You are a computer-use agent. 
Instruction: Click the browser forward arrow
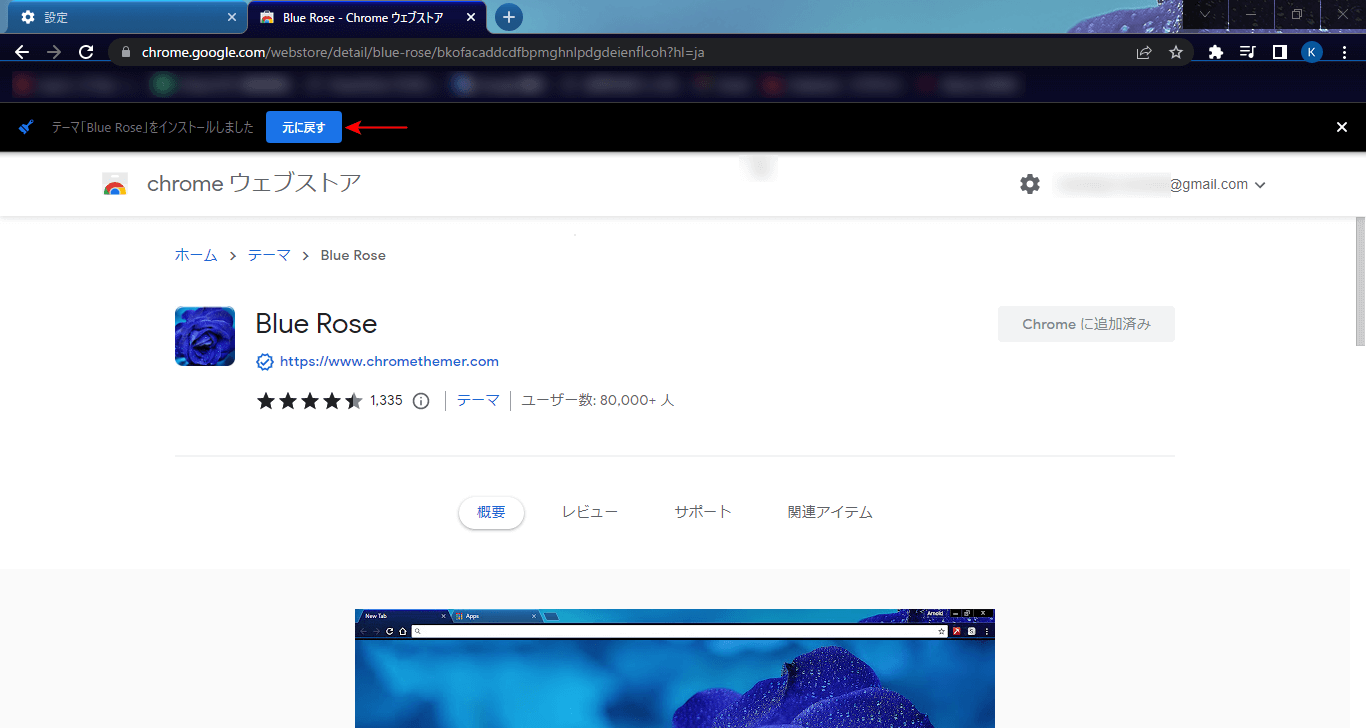[x=54, y=52]
